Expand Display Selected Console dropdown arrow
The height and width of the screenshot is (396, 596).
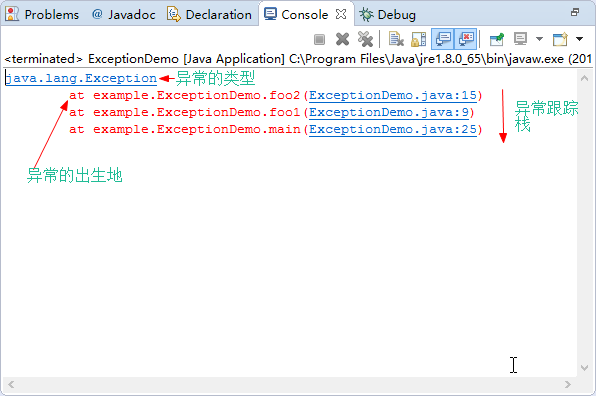coord(539,39)
